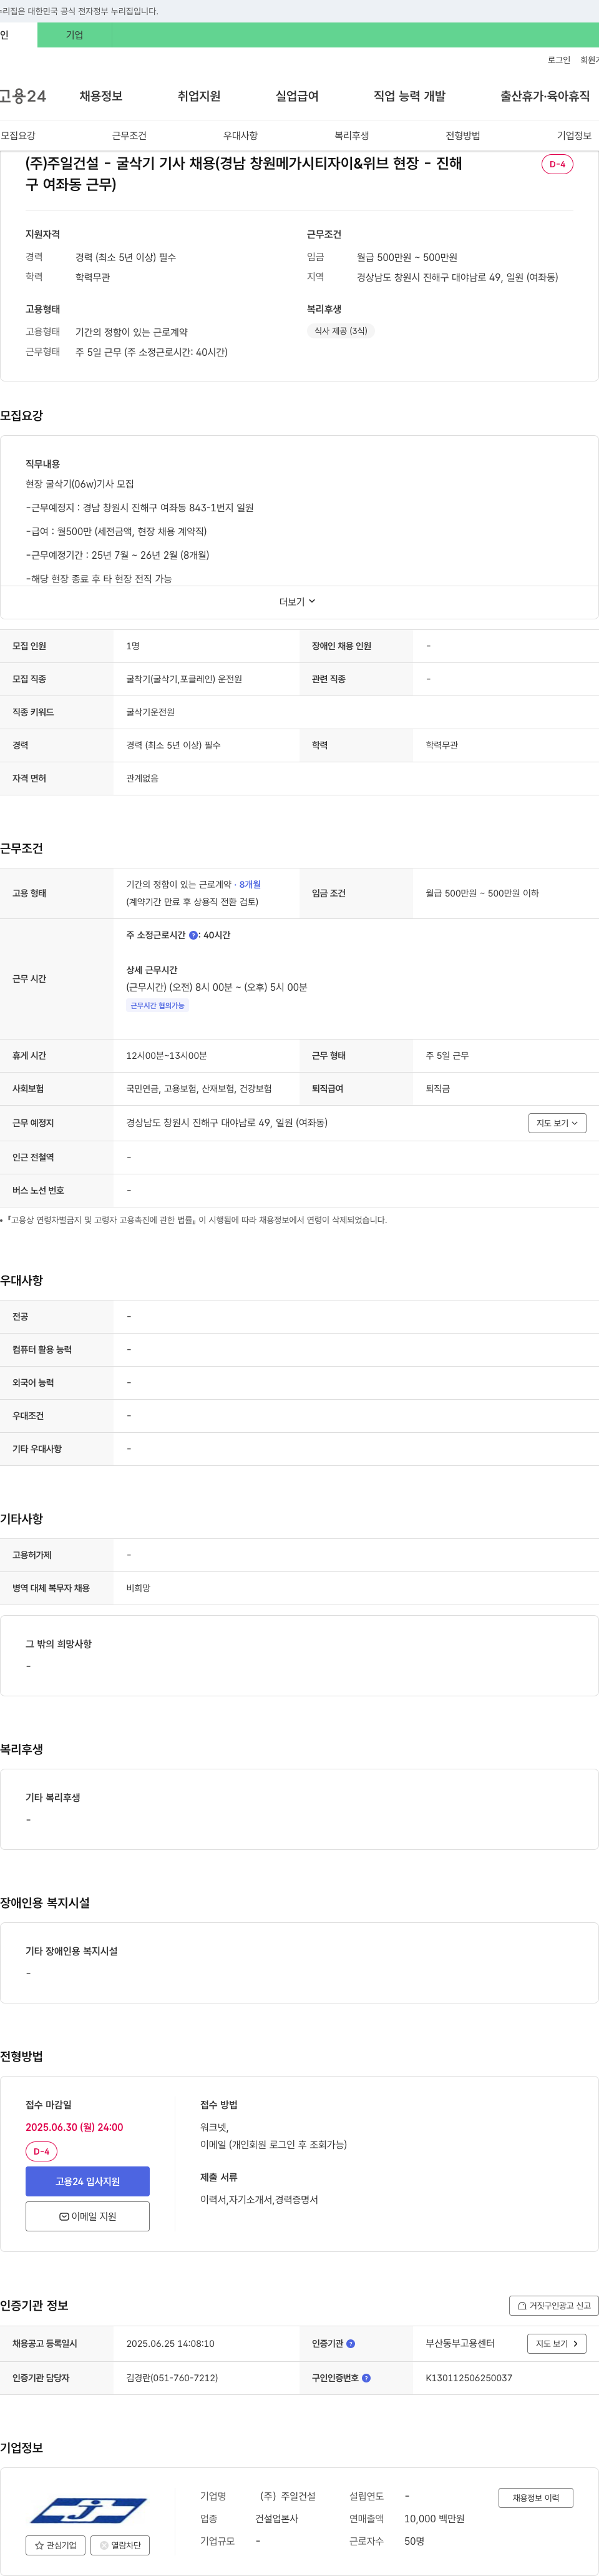Click the 이력서,자기소개서,경력증명서 documents text

pyautogui.click(x=259, y=2199)
